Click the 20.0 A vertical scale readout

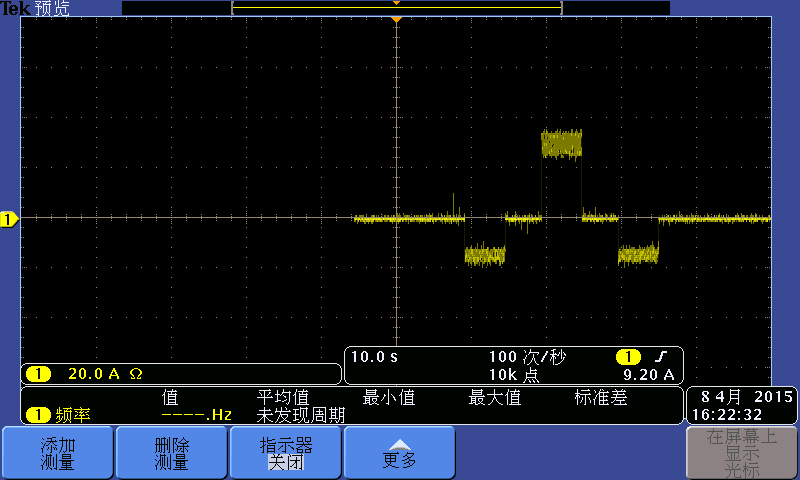(x=94, y=374)
